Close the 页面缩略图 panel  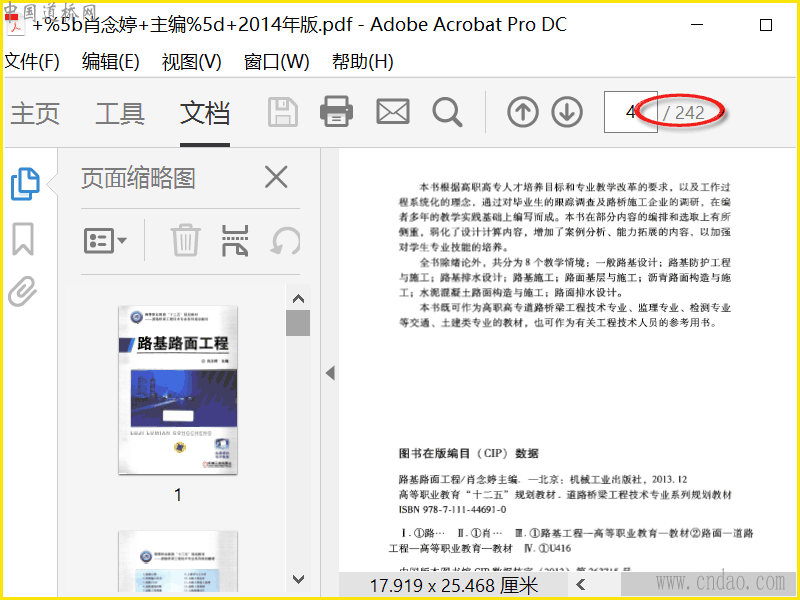pyautogui.click(x=277, y=177)
